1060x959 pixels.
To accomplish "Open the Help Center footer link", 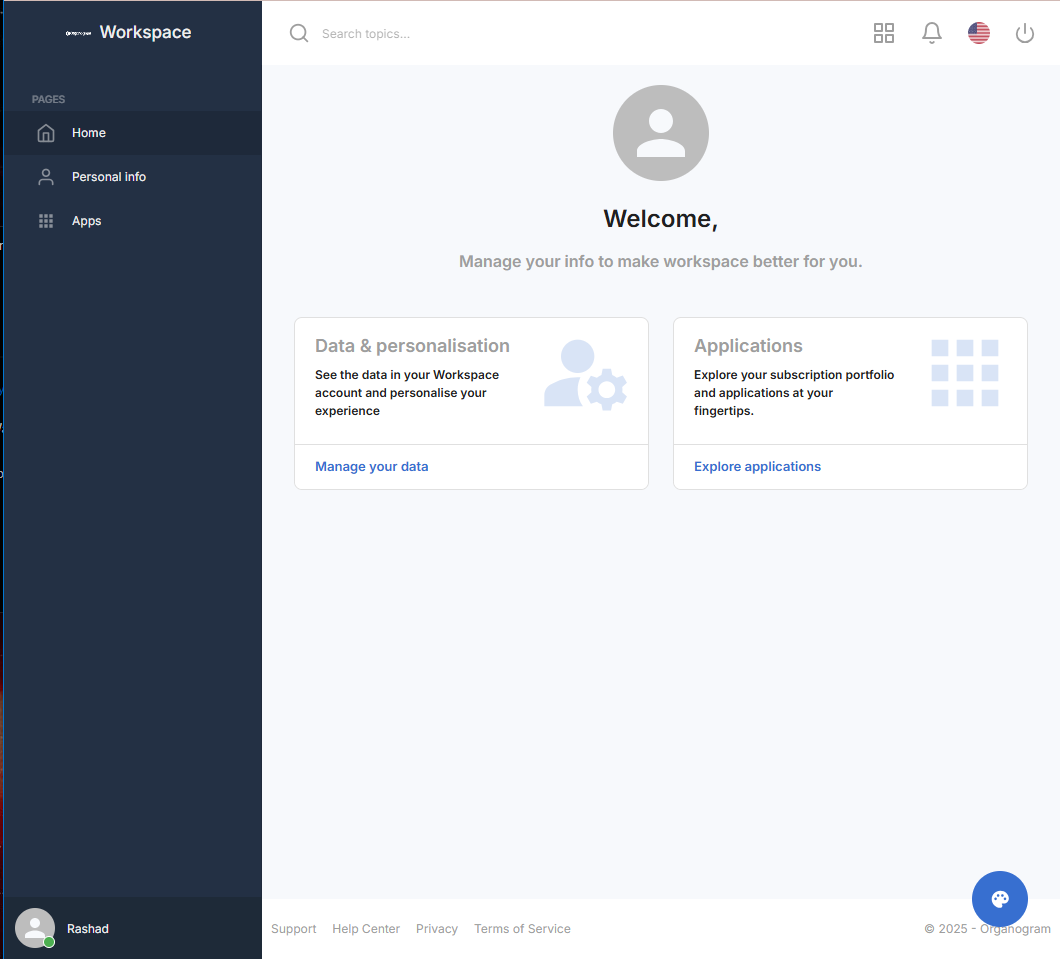I will tap(366, 929).
